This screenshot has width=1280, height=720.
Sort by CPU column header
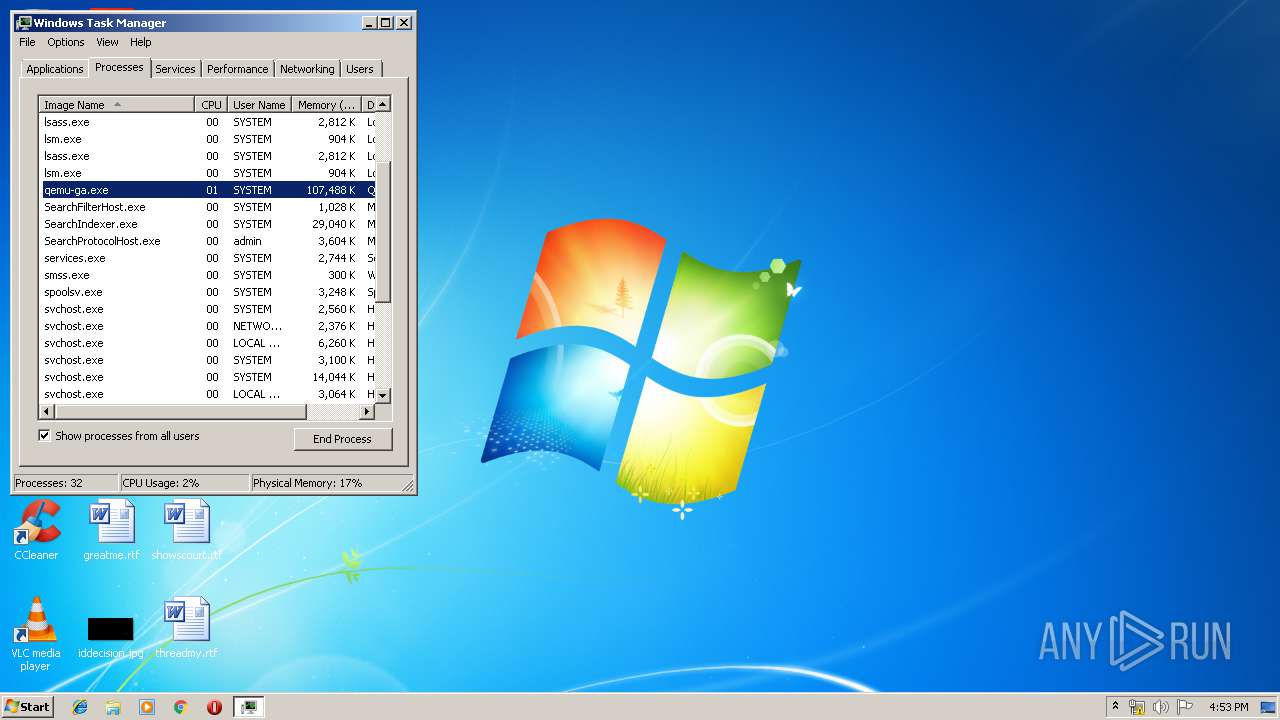coord(210,104)
